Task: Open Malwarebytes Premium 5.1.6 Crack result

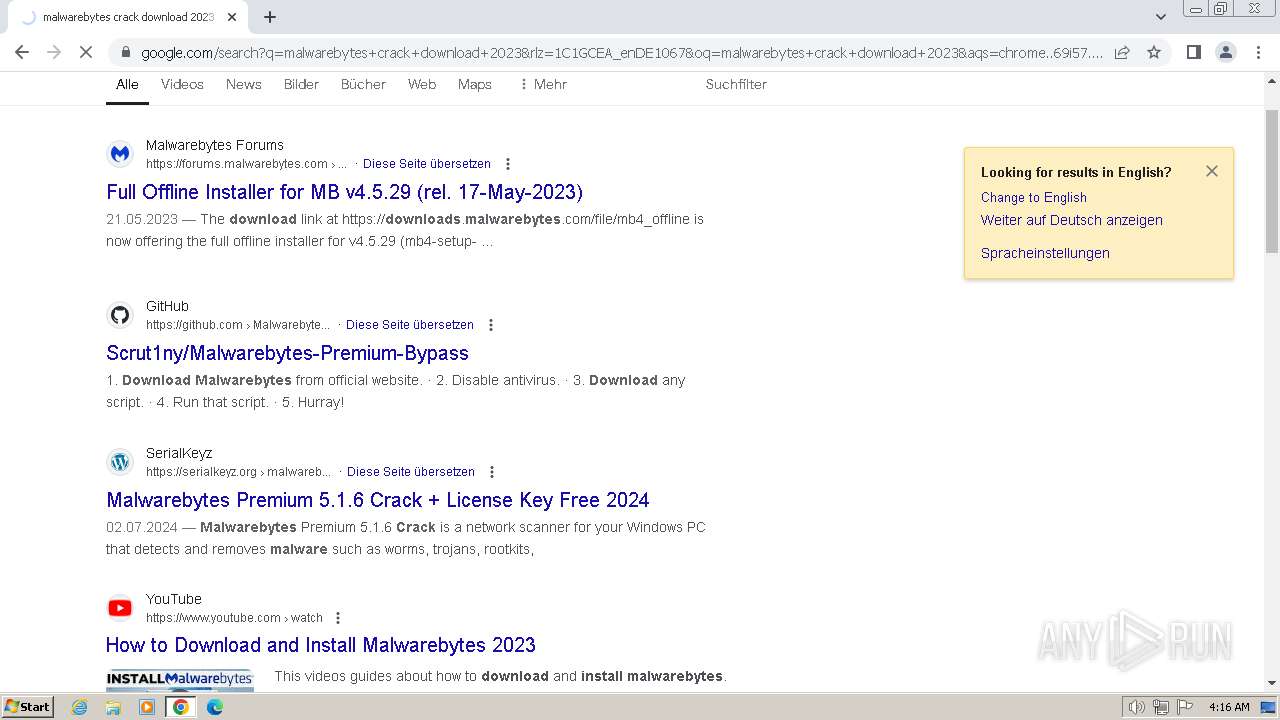Action: (x=378, y=500)
